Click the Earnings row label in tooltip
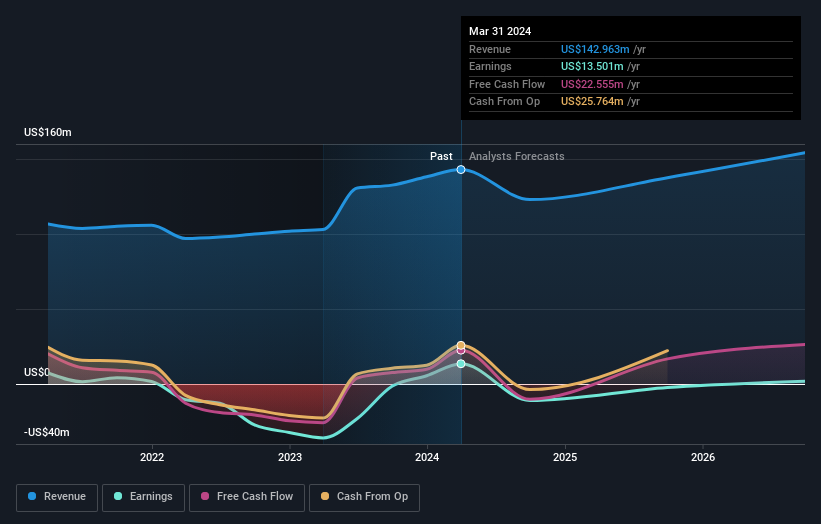The image size is (821, 524). pyautogui.click(x=490, y=66)
